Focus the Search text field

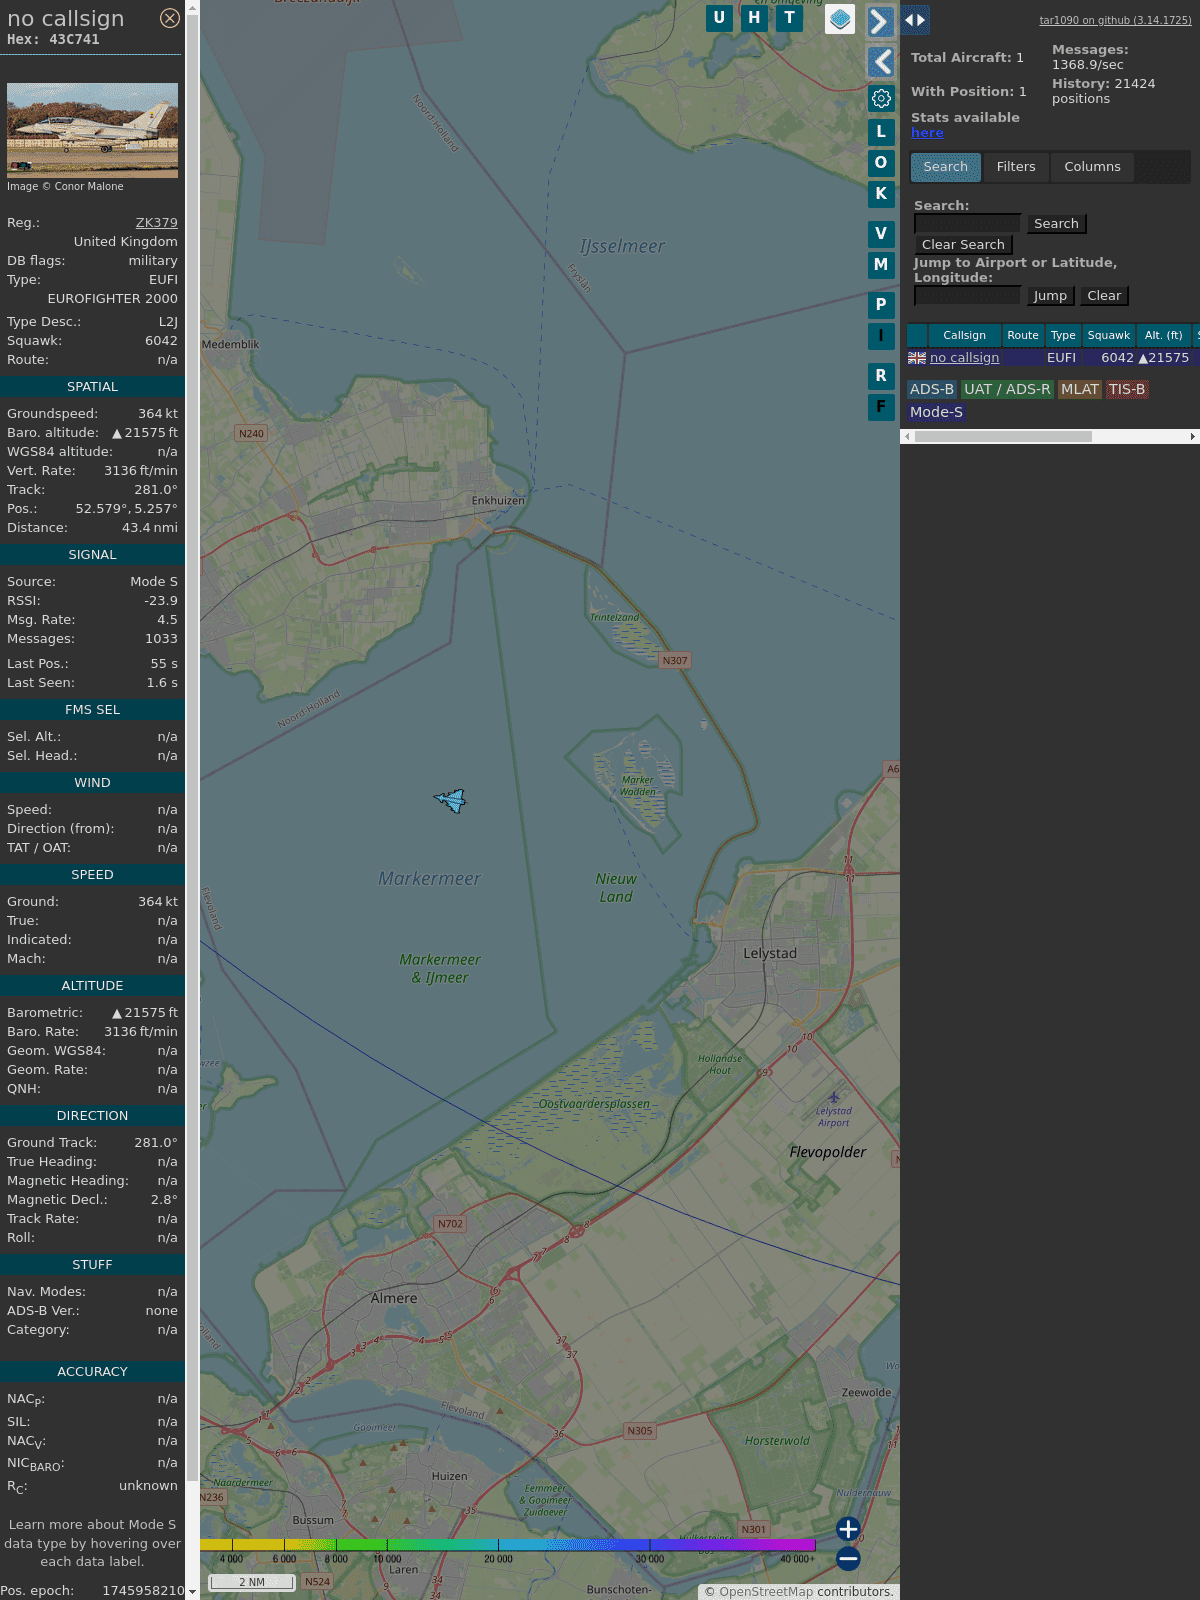tap(967, 223)
